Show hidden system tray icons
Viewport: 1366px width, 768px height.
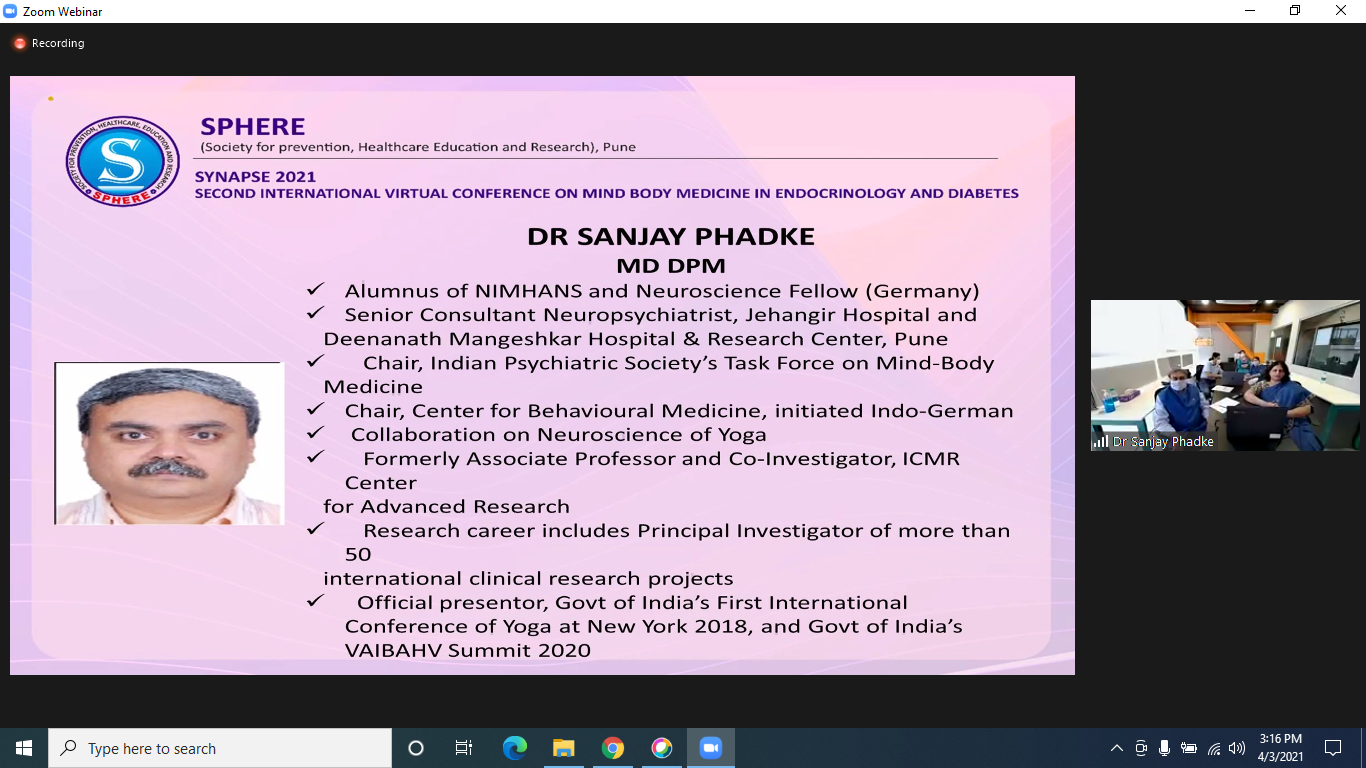click(x=1117, y=748)
